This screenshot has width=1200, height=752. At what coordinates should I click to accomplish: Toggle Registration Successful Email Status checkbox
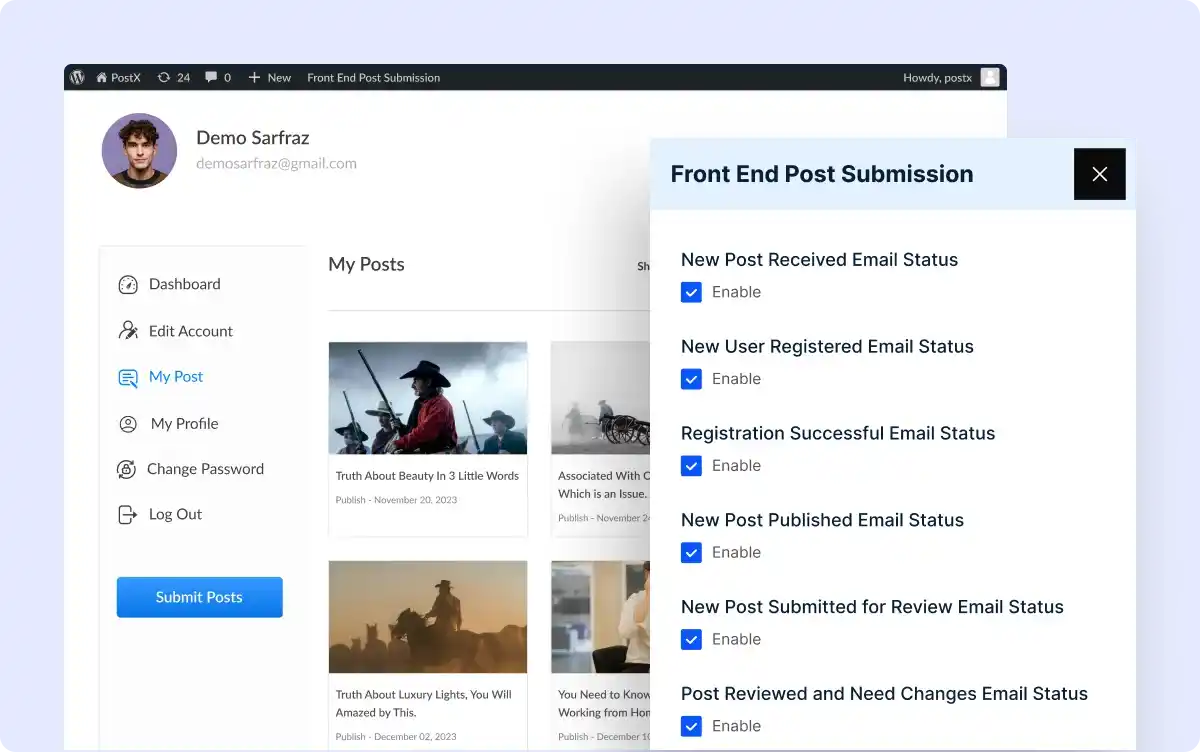tap(691, 466)
